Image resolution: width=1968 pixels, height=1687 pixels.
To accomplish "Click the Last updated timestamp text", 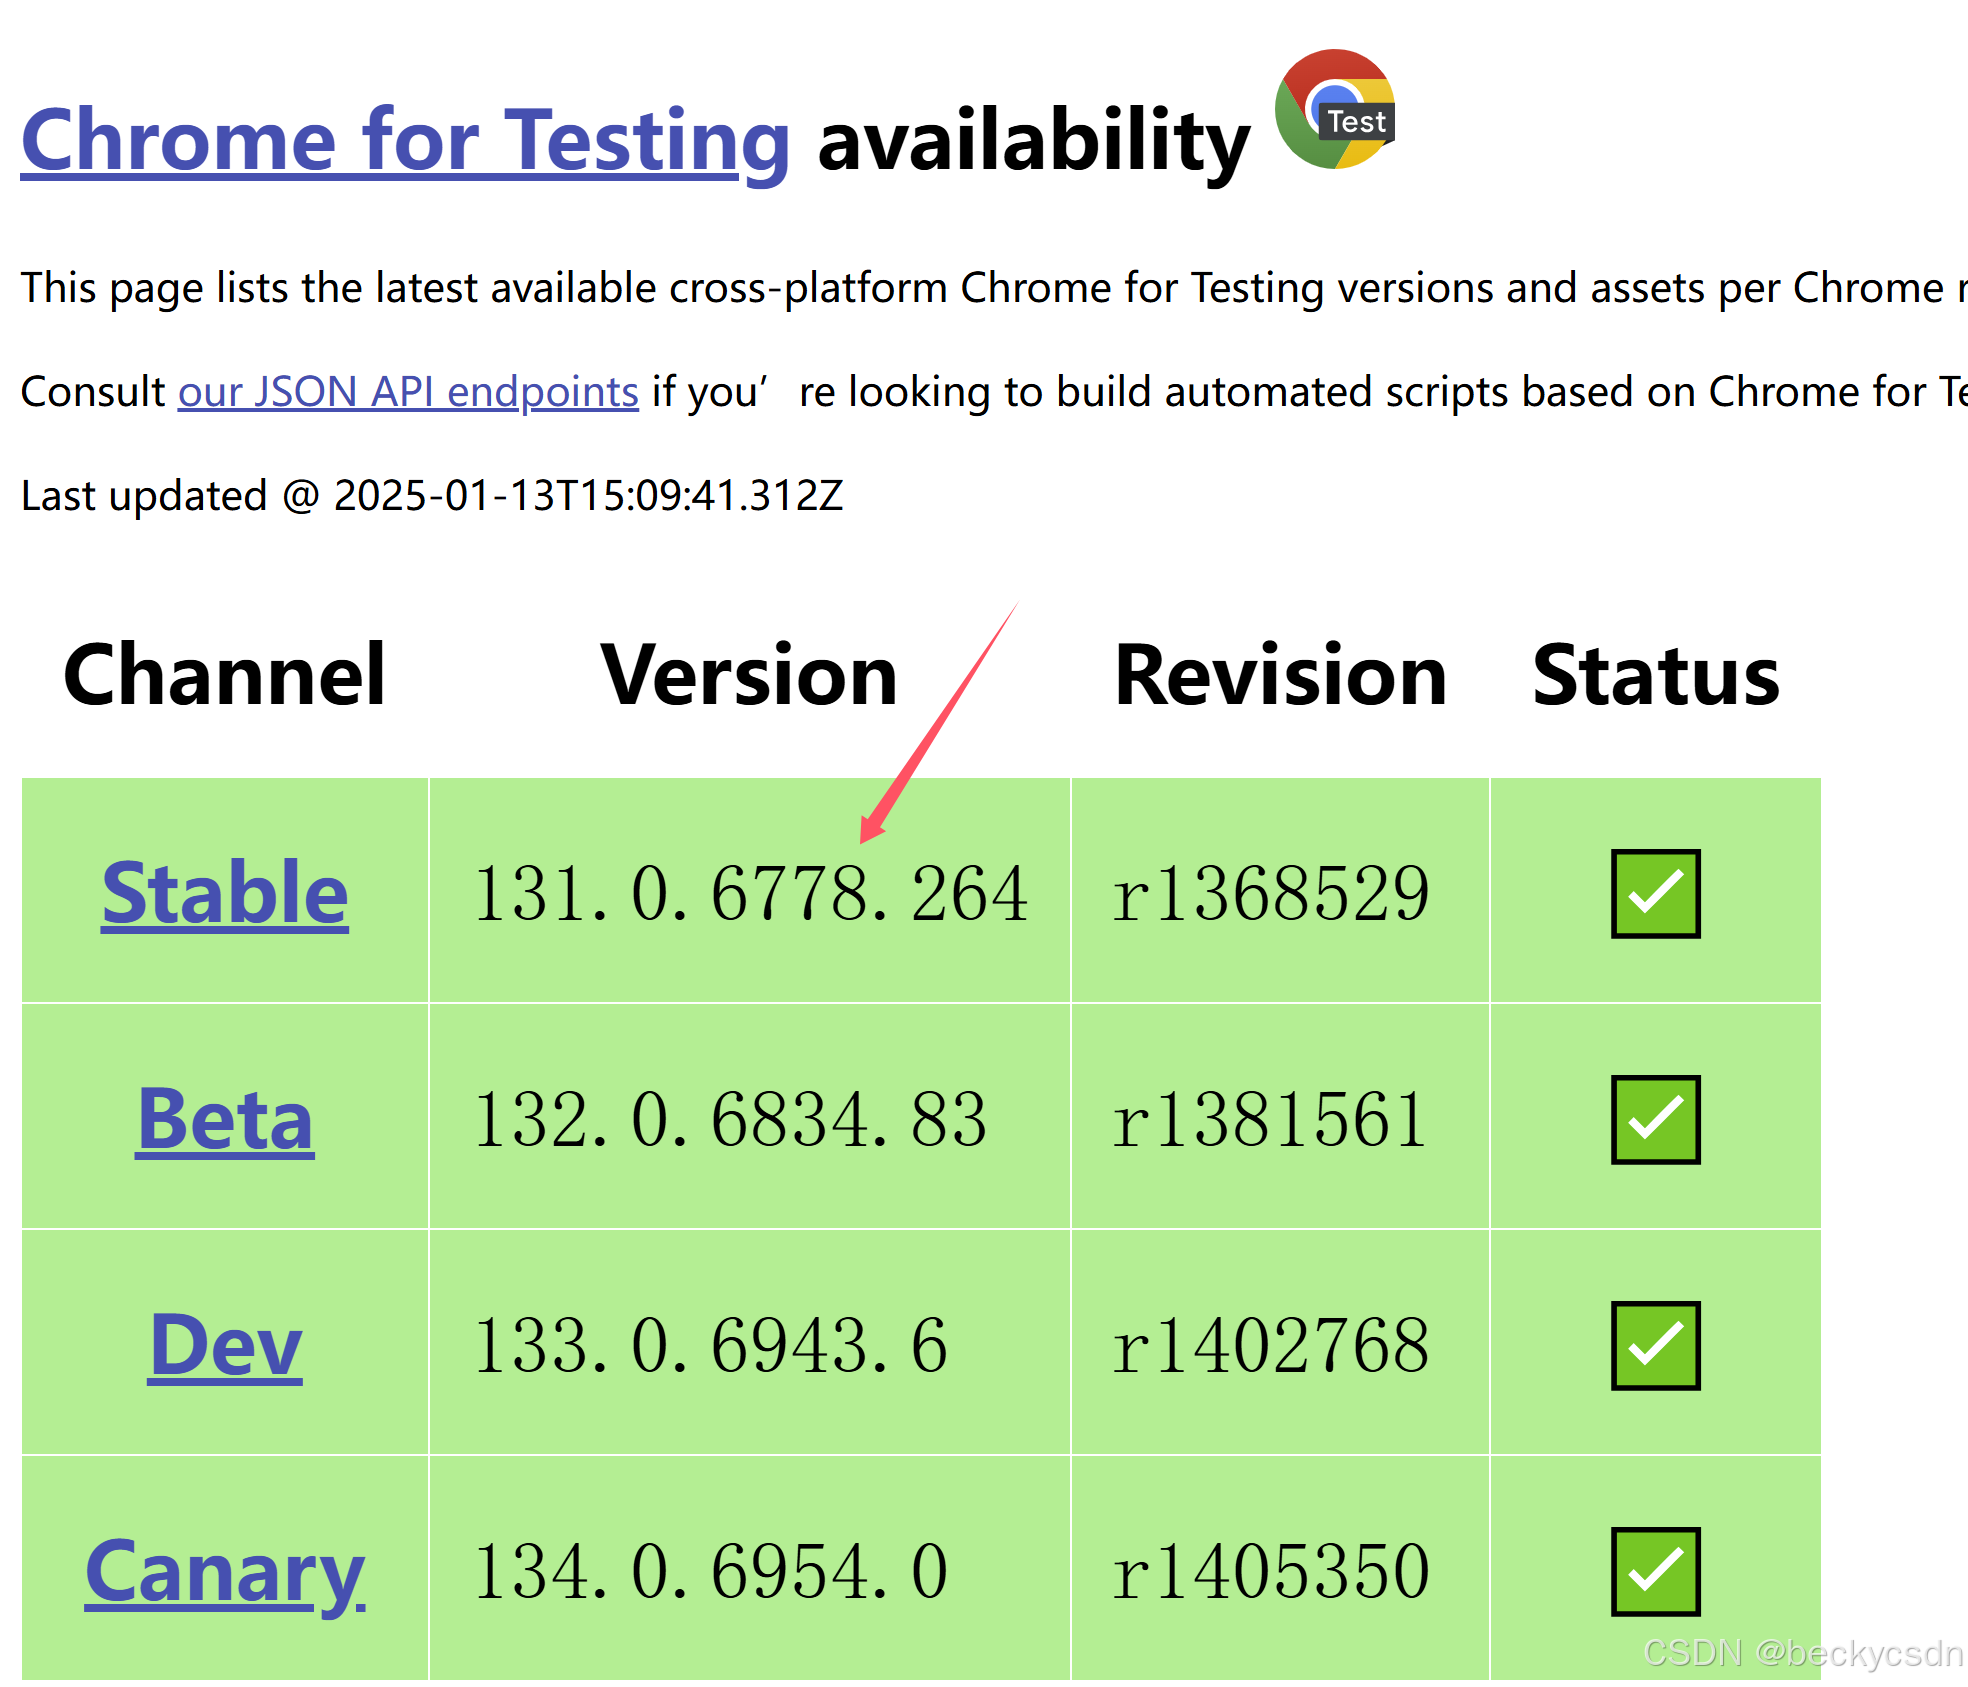I will [432, 496].
